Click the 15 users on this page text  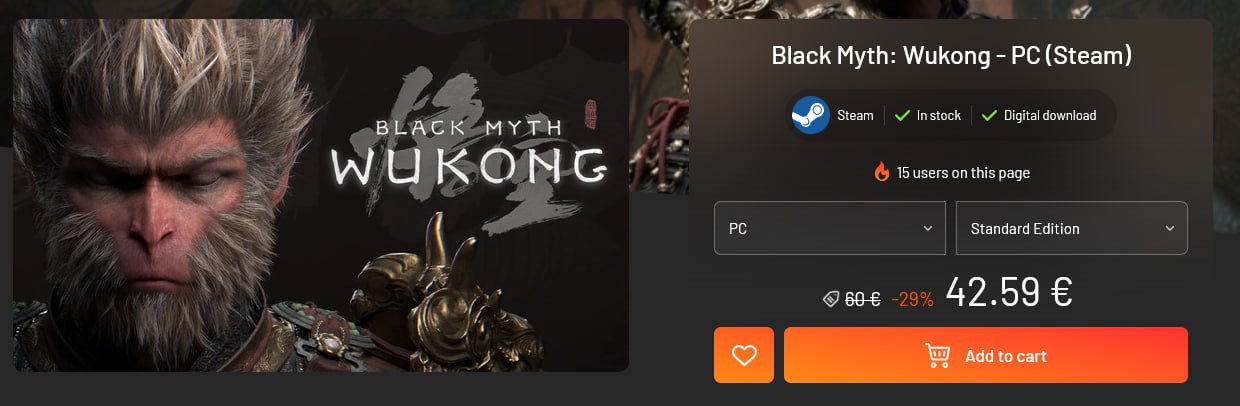[x=963, y=173]
